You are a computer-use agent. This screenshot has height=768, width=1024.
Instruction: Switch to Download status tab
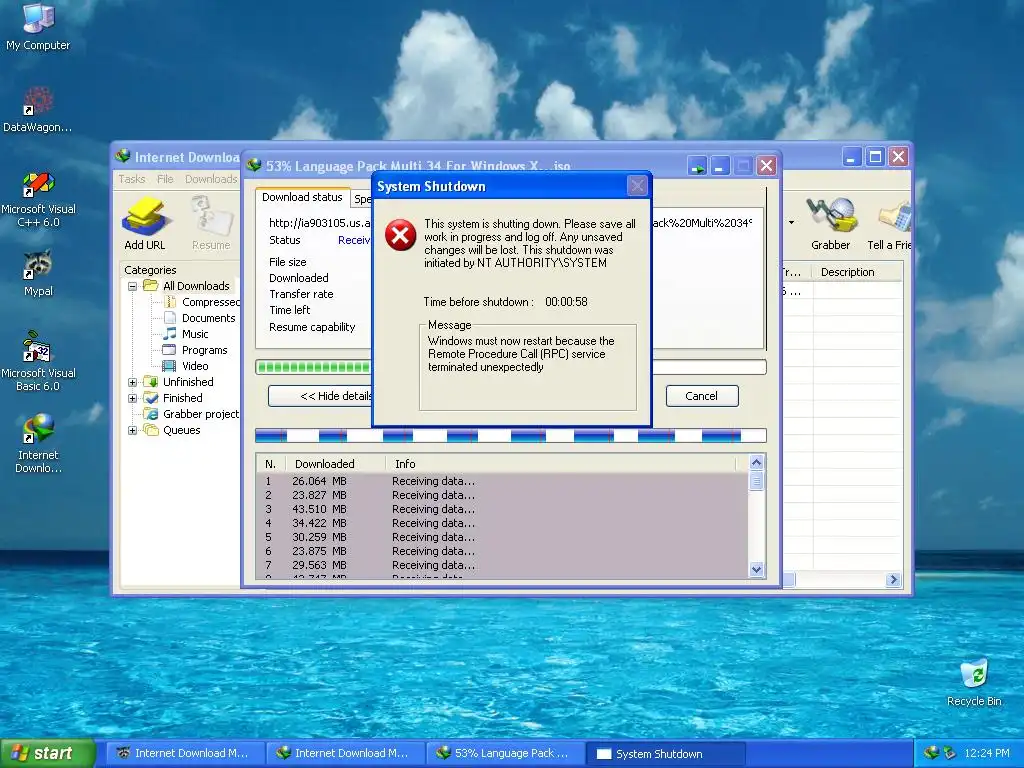(x=302, y=197)
